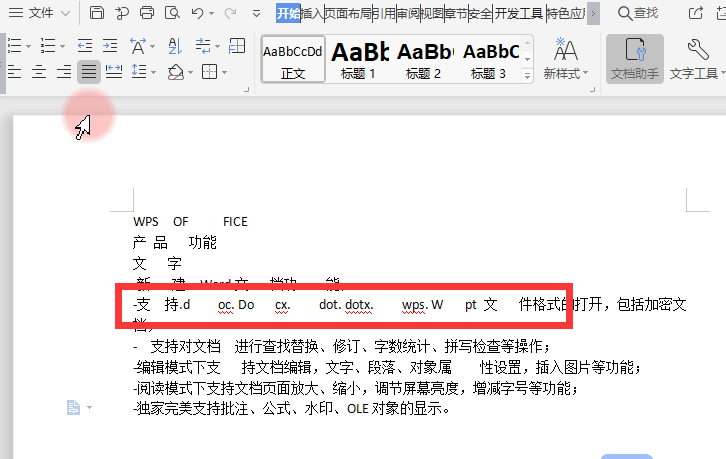
Task: Click the hamburger menu icon
Action: tap(16, 13)
